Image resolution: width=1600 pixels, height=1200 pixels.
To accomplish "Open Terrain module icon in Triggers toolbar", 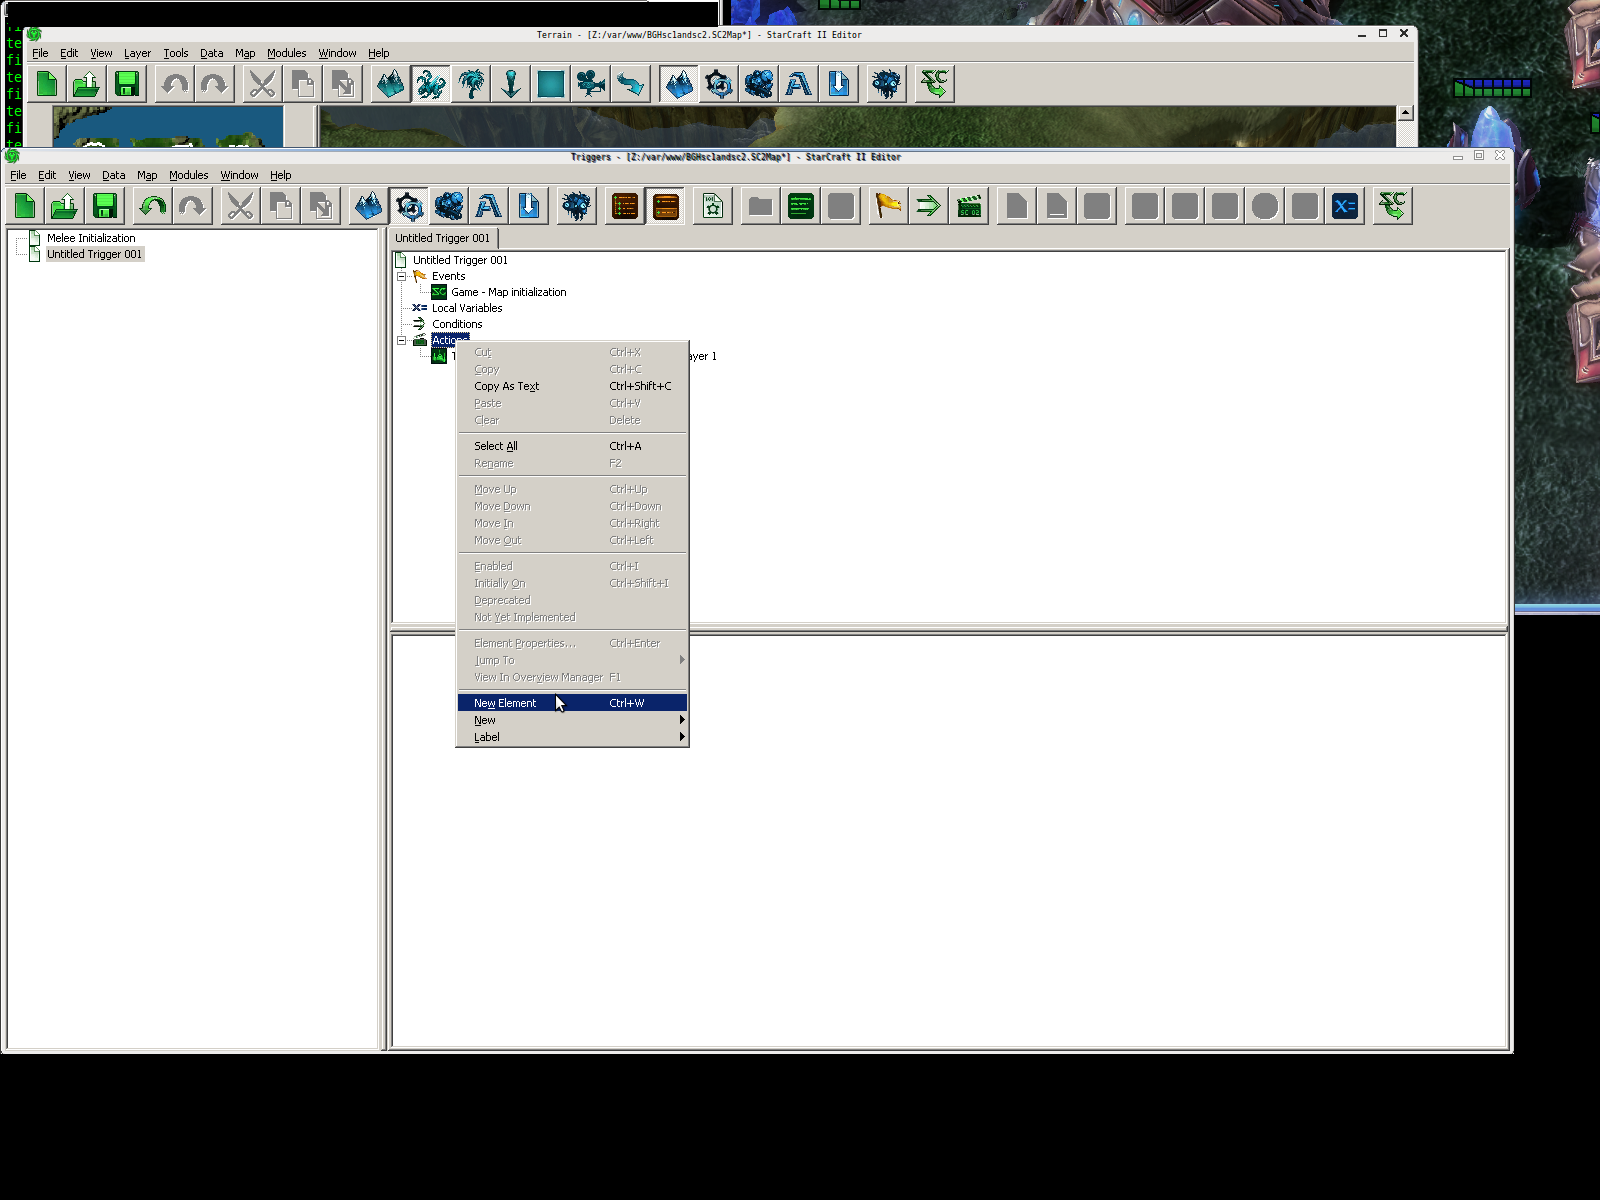I will (x=369, y=206).
